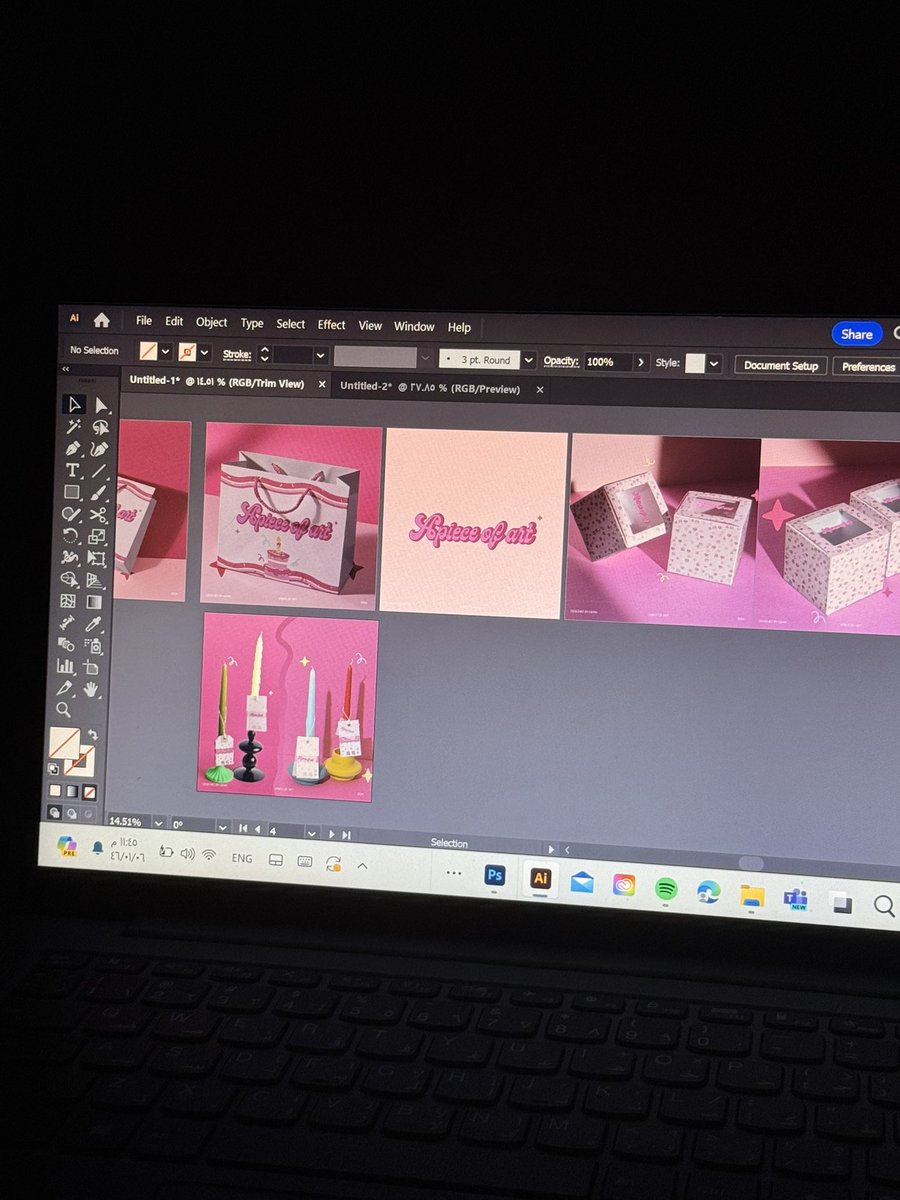The image size is (900, 1200).
Task: Select the Zoom magnifier tool
Action: coord(64,709)
